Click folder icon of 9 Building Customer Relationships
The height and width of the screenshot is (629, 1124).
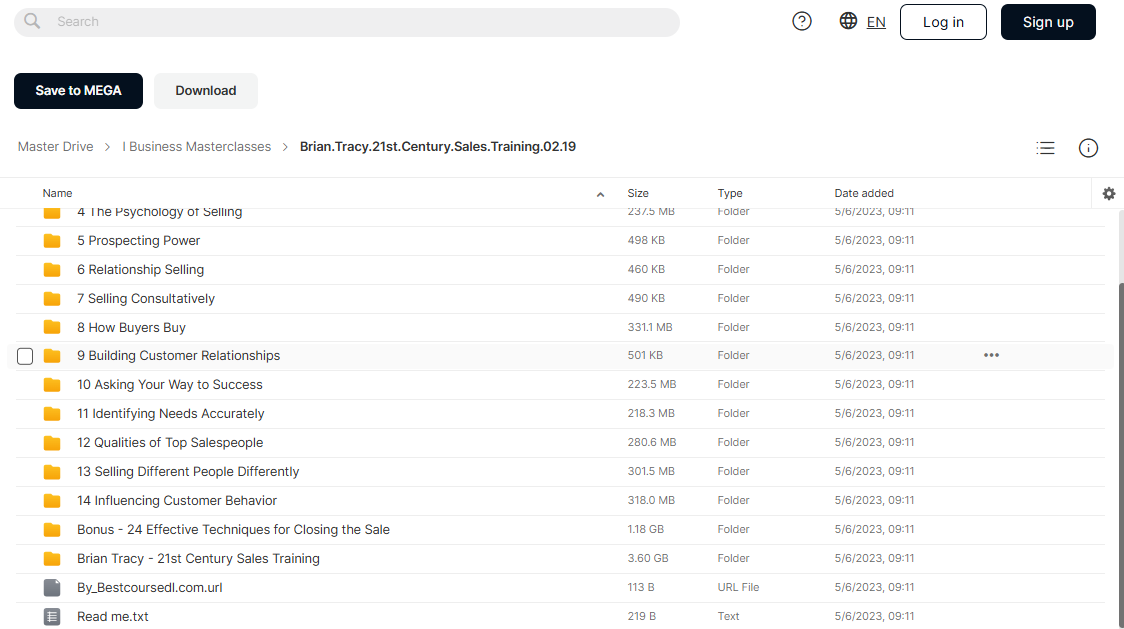[52, 356]
